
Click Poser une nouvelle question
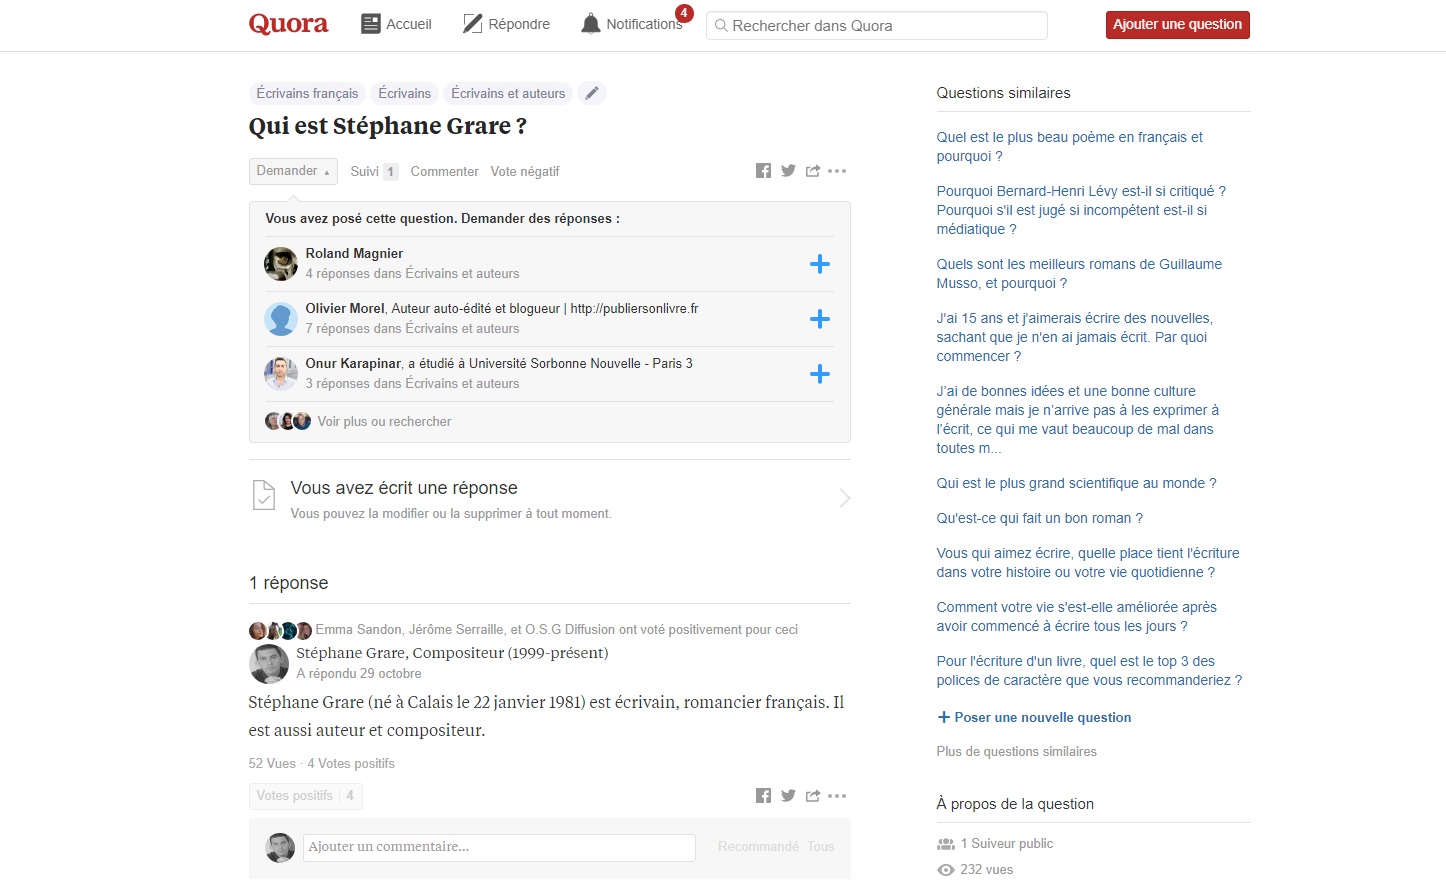click(1034, 718)
